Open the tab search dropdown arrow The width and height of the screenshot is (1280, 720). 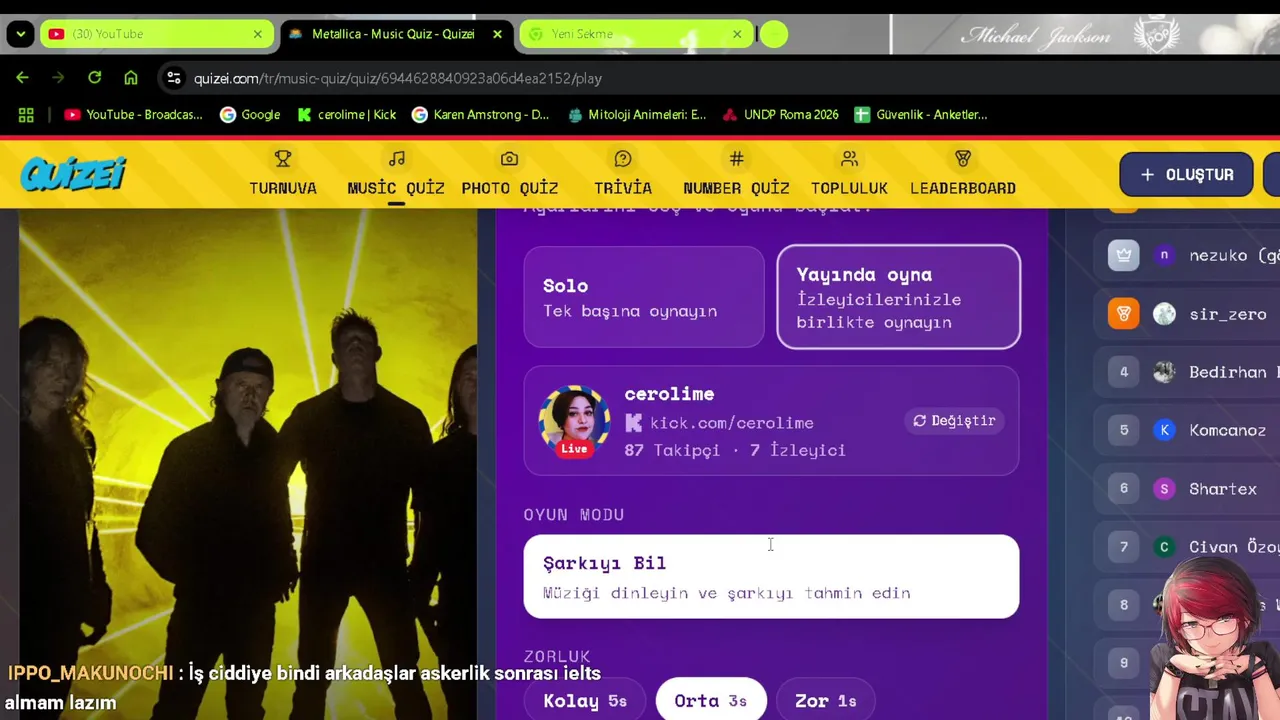click(x=20, y=34)
